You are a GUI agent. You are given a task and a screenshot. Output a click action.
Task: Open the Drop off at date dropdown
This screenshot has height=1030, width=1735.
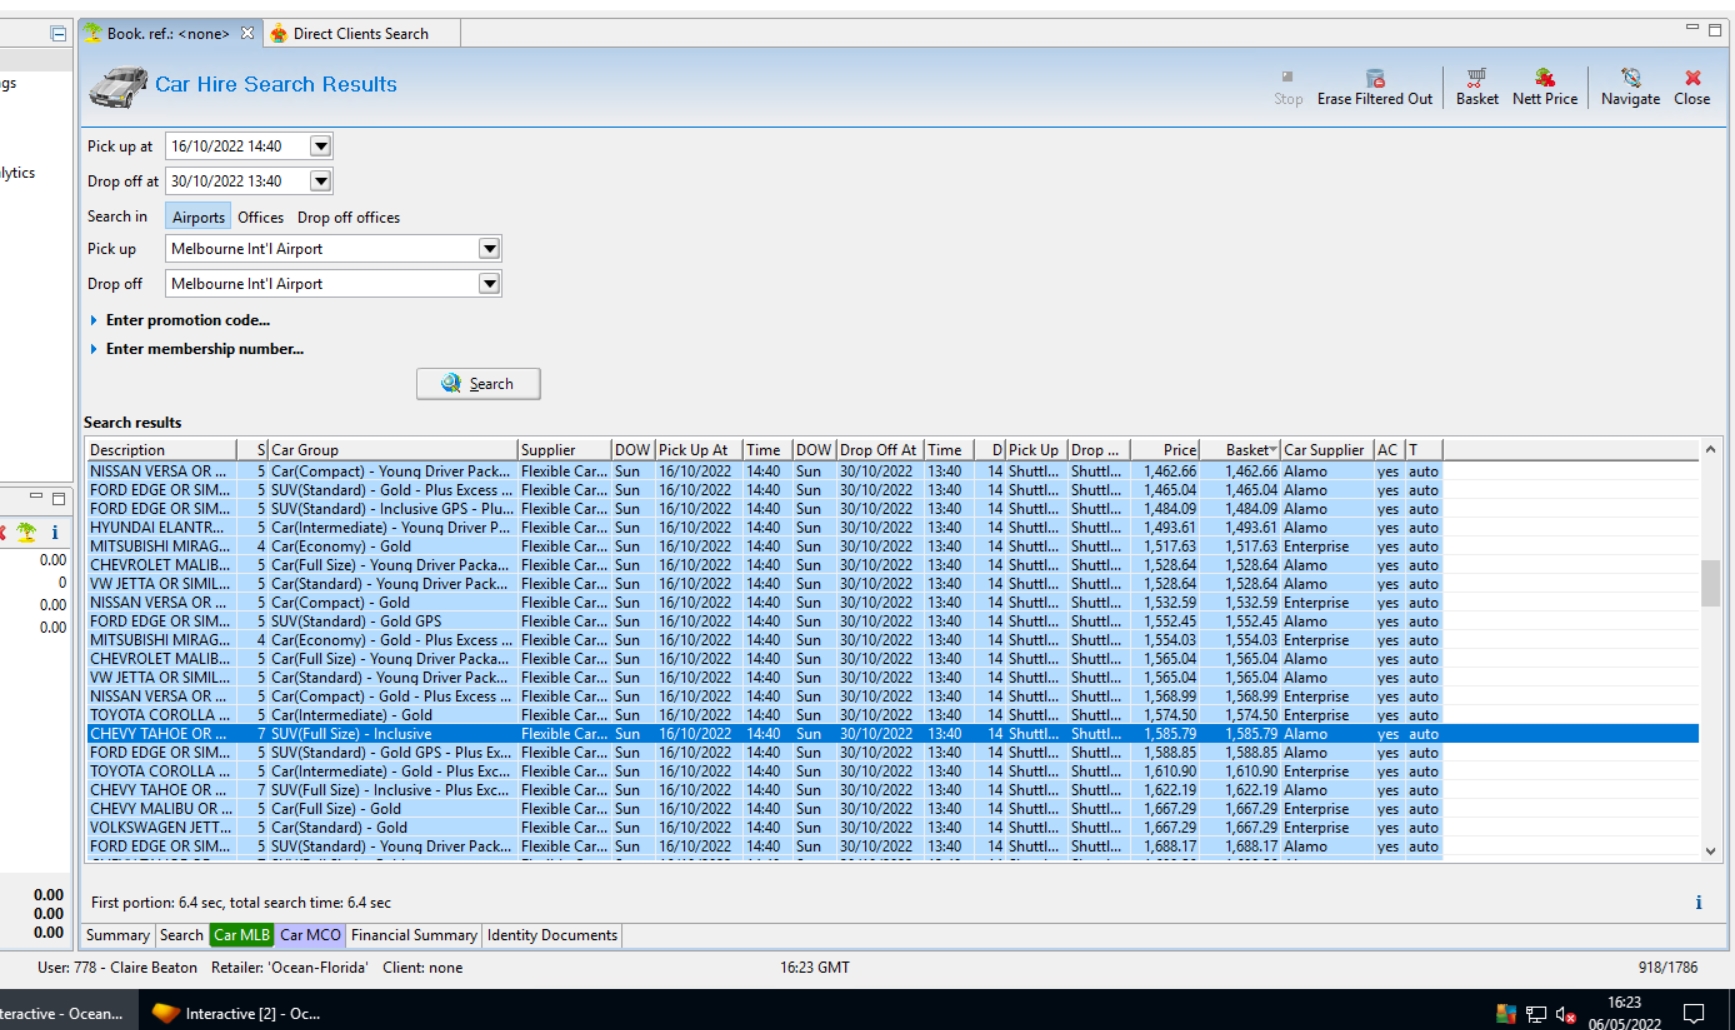(x=320, y=181)
